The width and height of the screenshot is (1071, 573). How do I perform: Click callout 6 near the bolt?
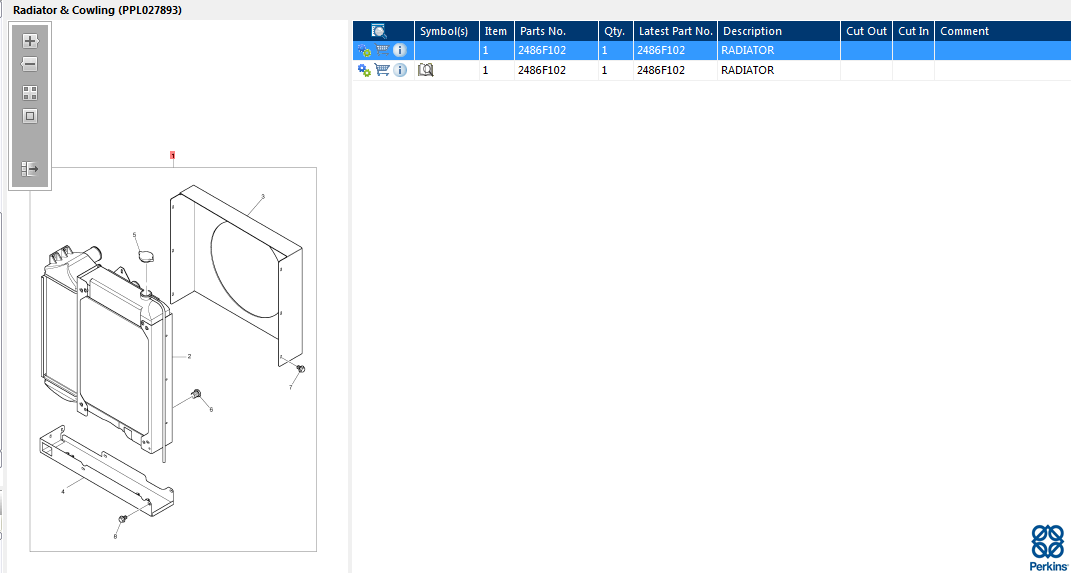coord(211,410)
